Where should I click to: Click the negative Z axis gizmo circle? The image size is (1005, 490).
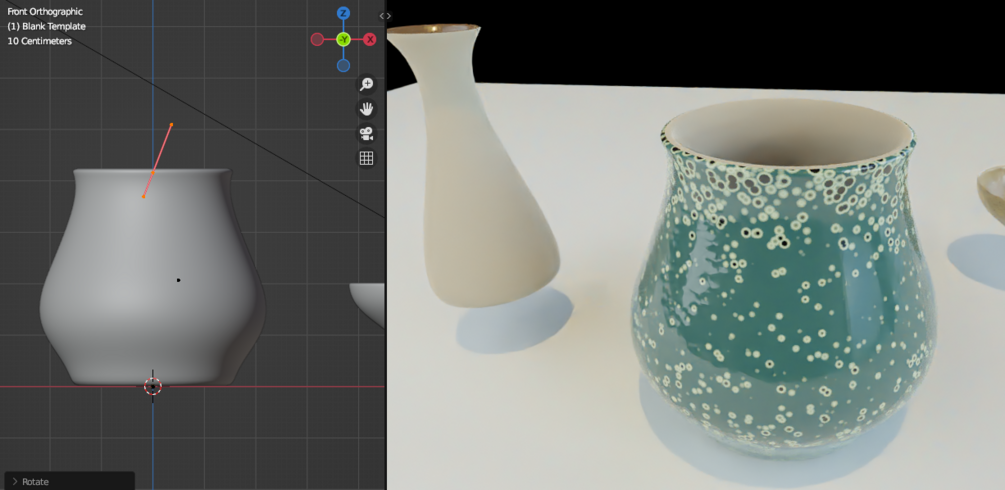tap(344, 65)
